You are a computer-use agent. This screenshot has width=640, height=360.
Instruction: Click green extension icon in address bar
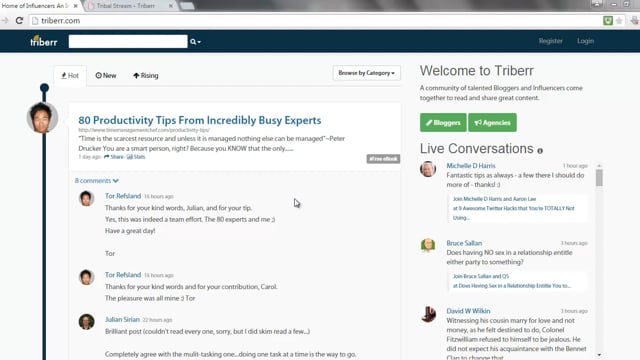click(x=608, y=20)
